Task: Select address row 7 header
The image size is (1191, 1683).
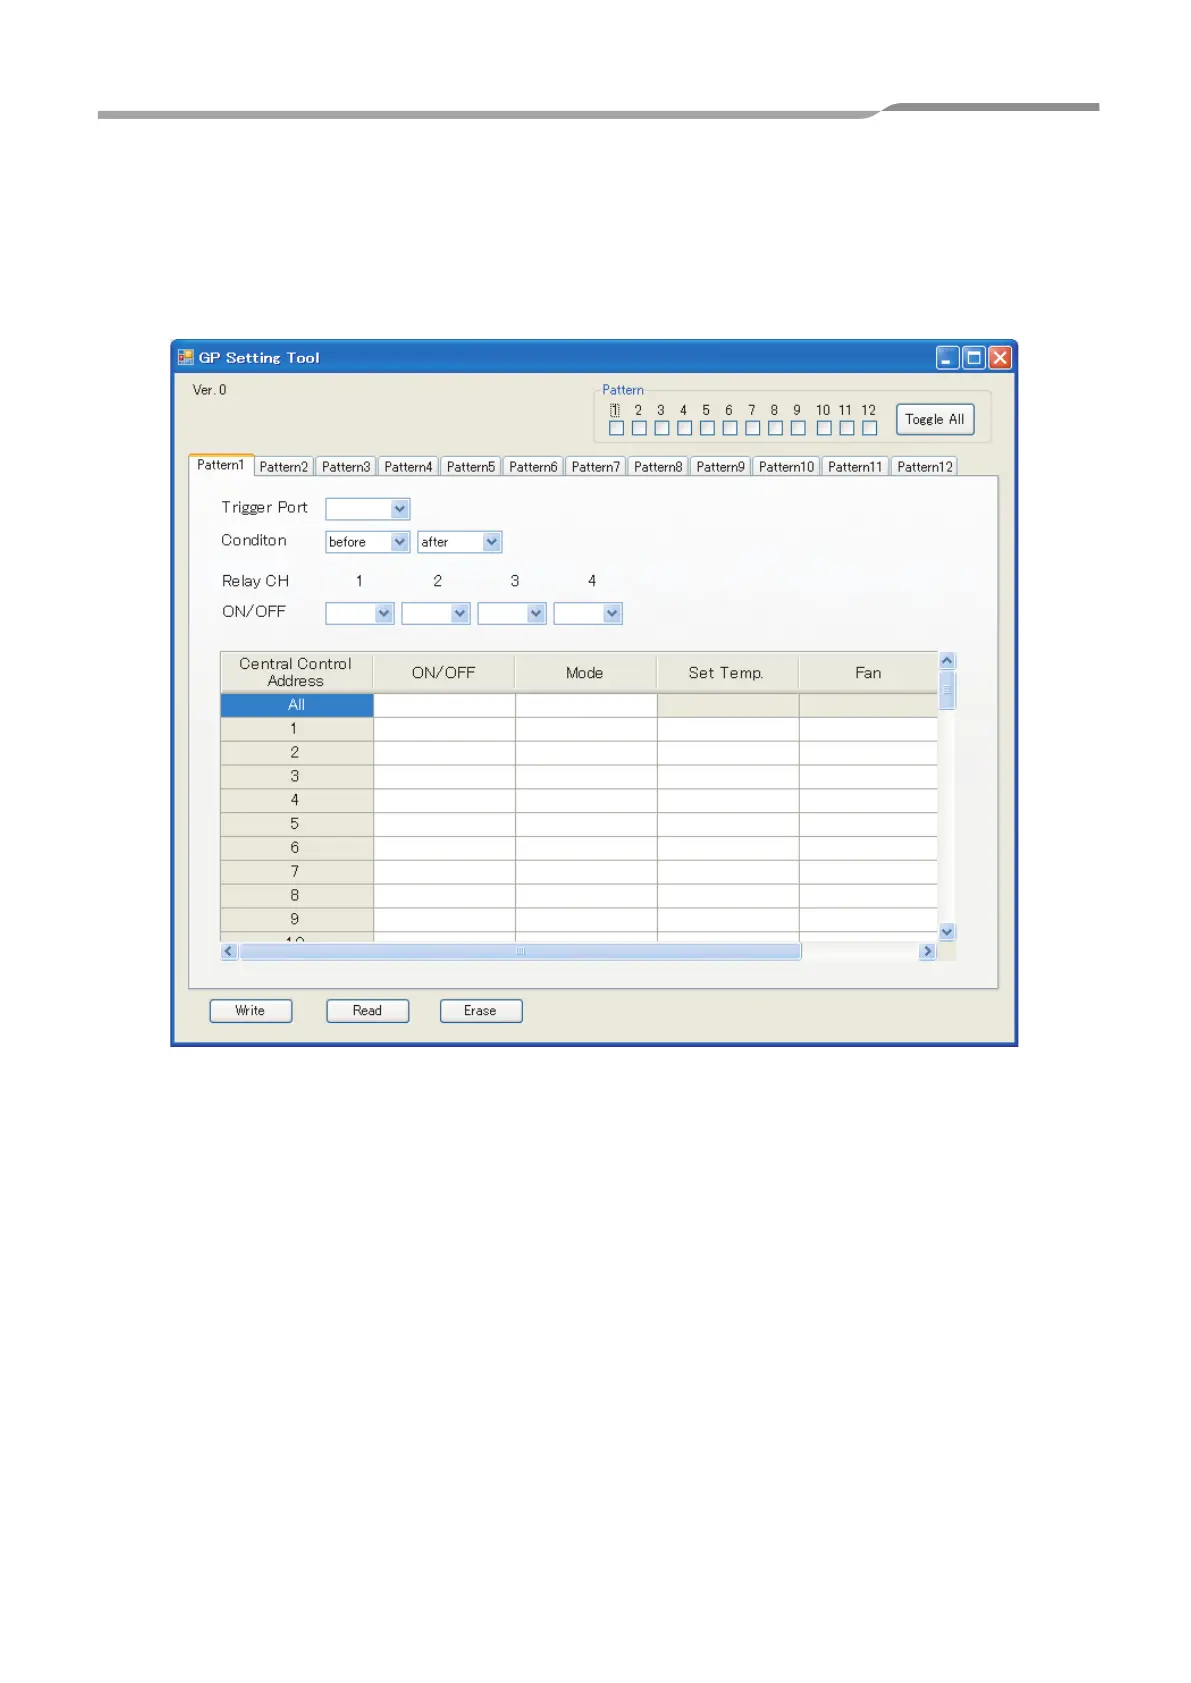Action: pyautogui.click(x=297, y=872)
